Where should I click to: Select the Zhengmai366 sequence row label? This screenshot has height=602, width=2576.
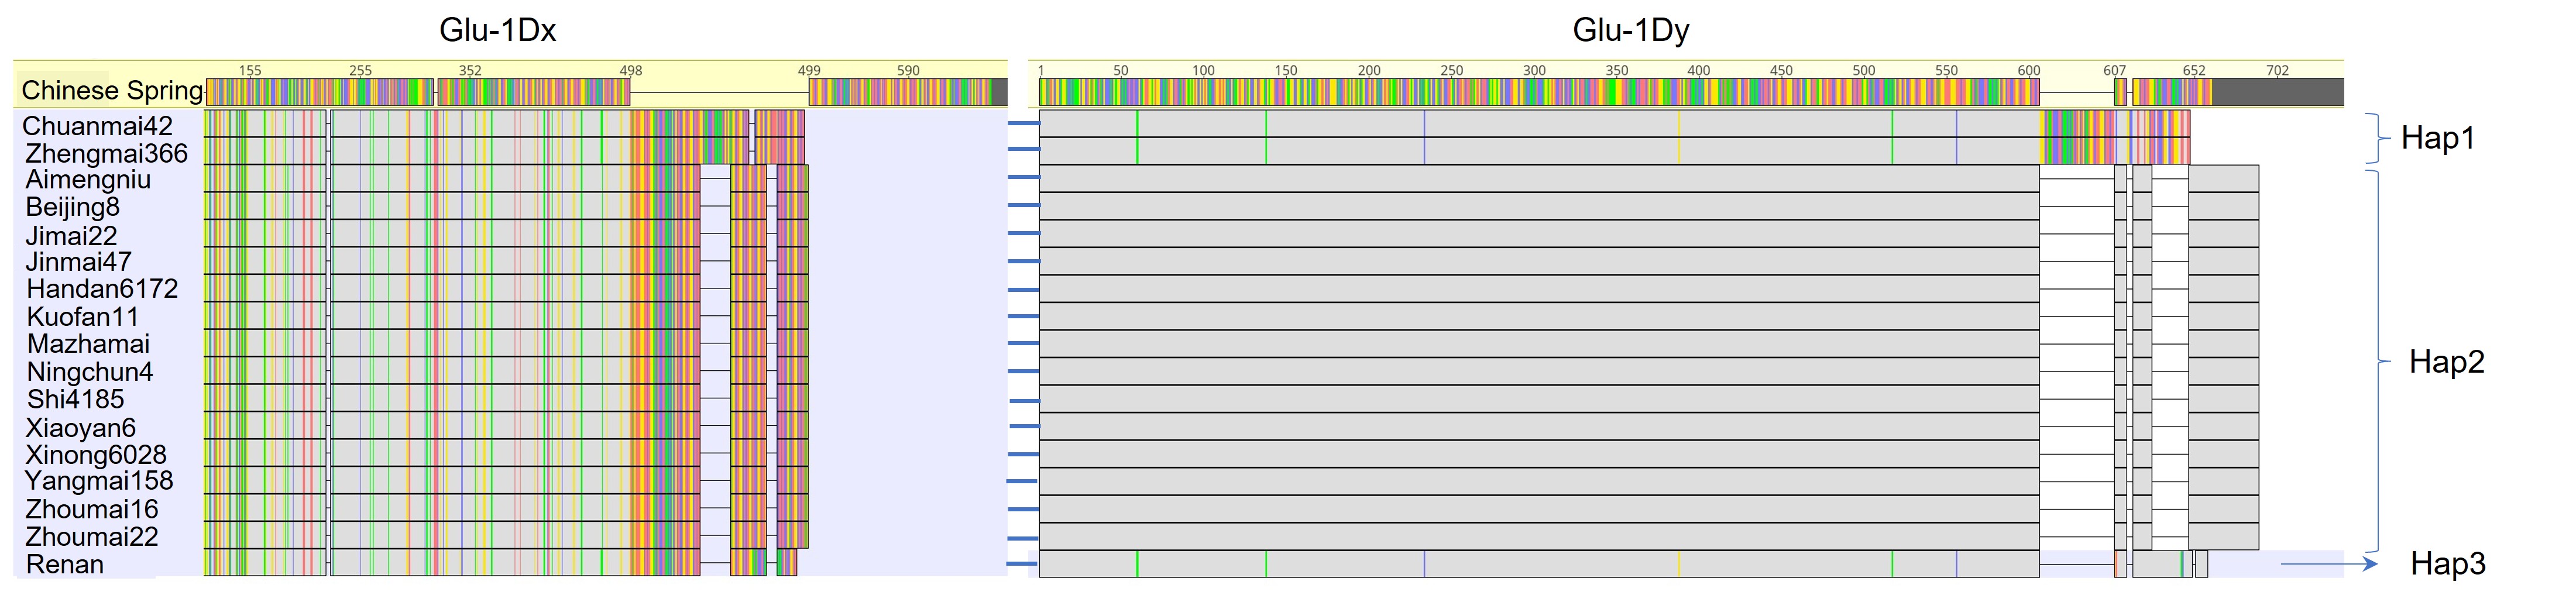tap(106, 153)
